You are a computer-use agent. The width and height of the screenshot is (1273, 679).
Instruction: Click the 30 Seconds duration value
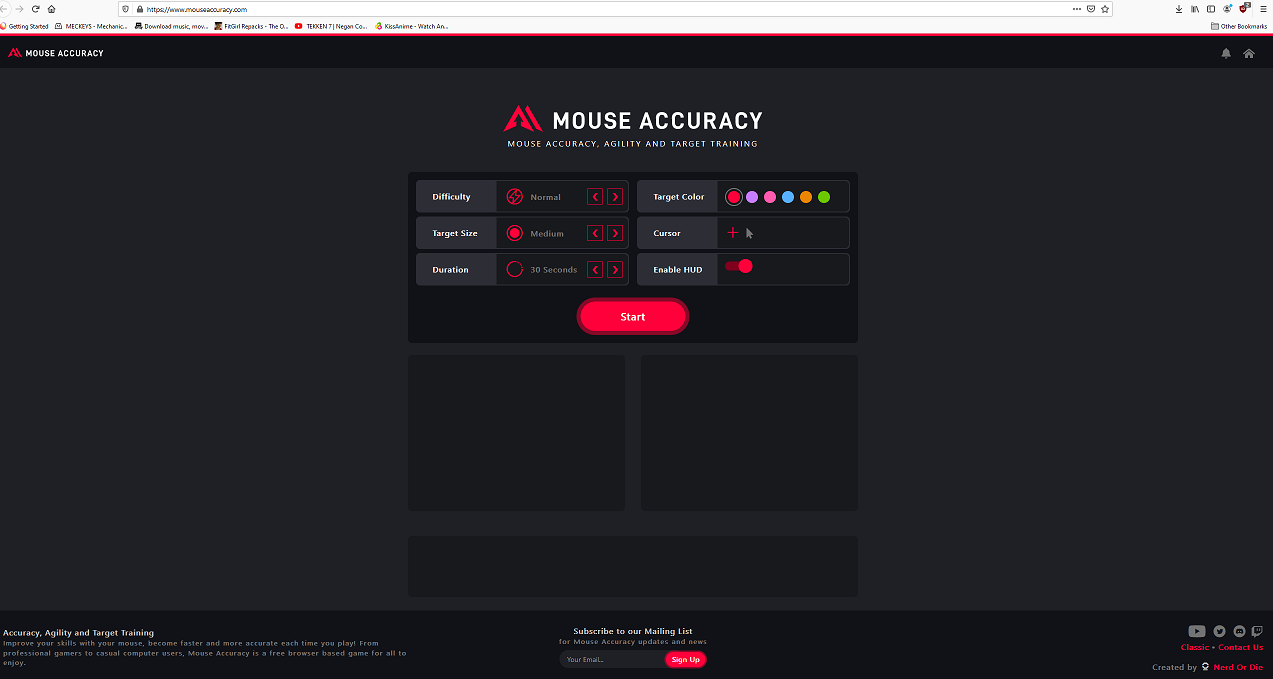pos(554,269)
